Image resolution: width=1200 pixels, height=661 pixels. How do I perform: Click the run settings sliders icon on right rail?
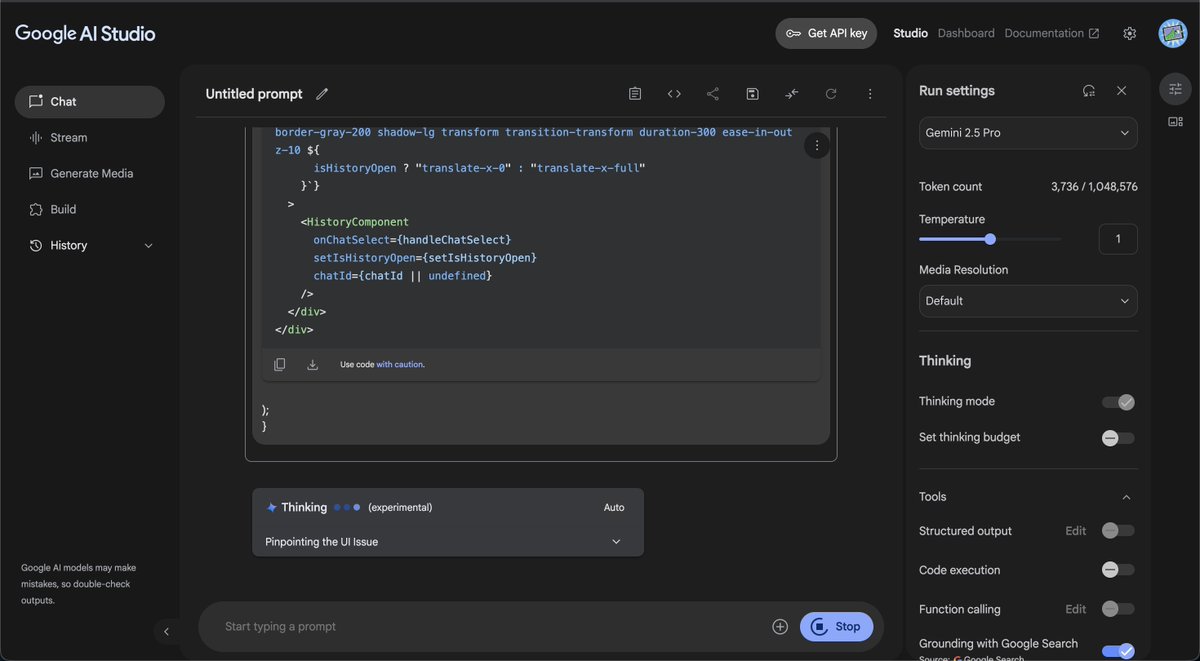tap(1175, 90)
